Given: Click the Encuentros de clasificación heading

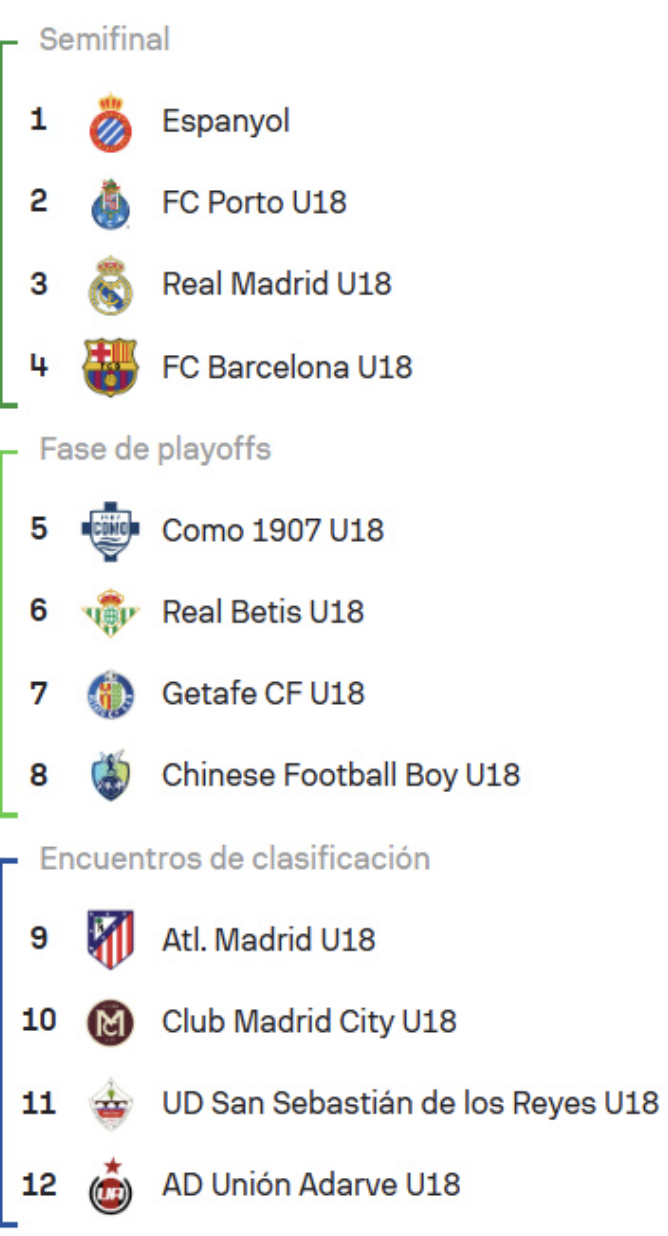Looking at the screenshot, I should (235, 858).
